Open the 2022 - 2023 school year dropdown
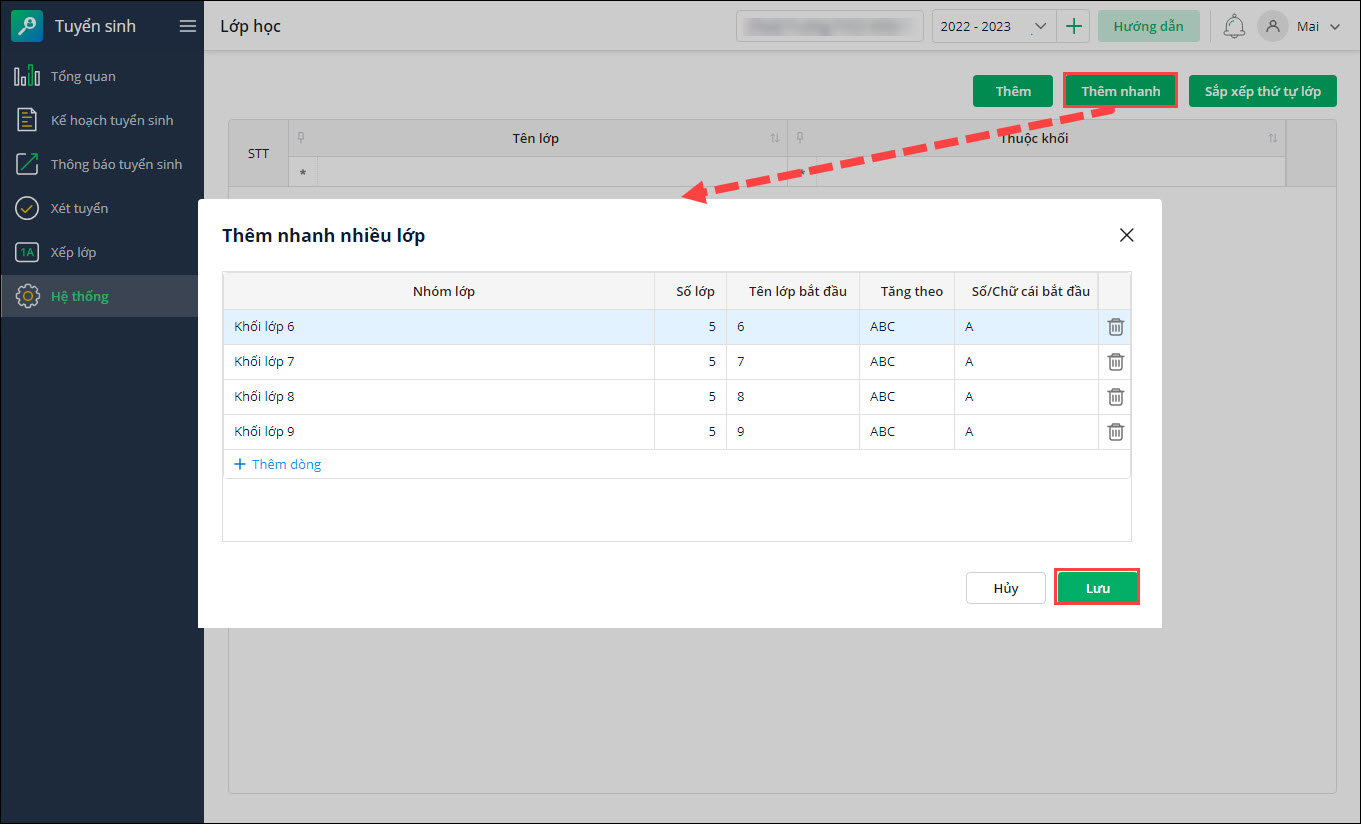The height and width of the screenshot is (824, 1361). point(995,26)
